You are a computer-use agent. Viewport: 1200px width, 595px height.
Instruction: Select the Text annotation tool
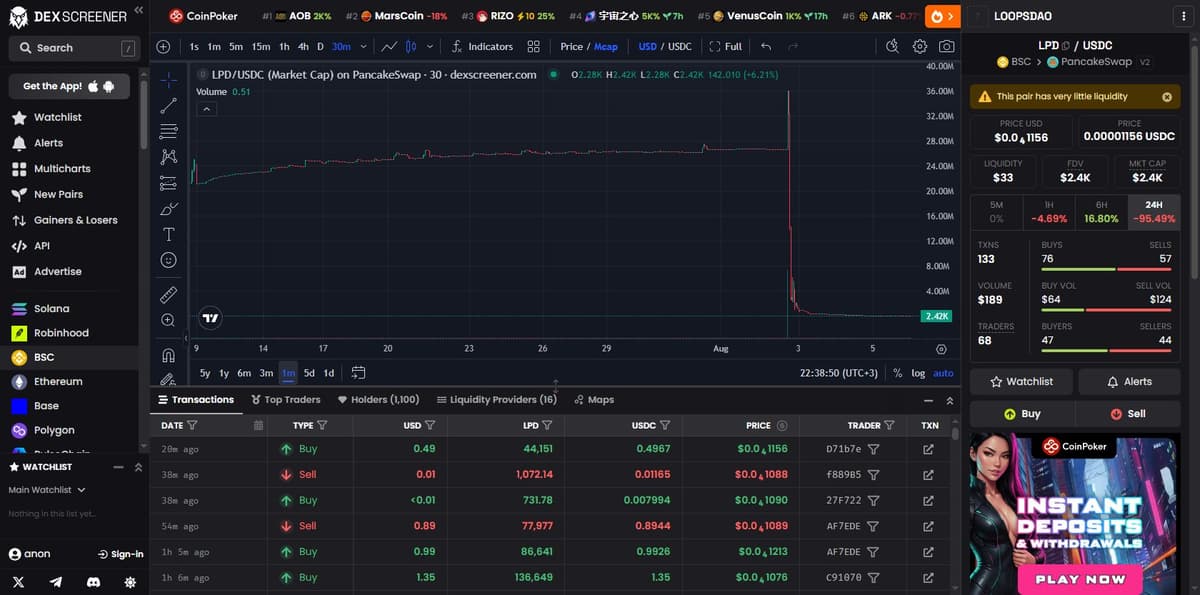169,234
